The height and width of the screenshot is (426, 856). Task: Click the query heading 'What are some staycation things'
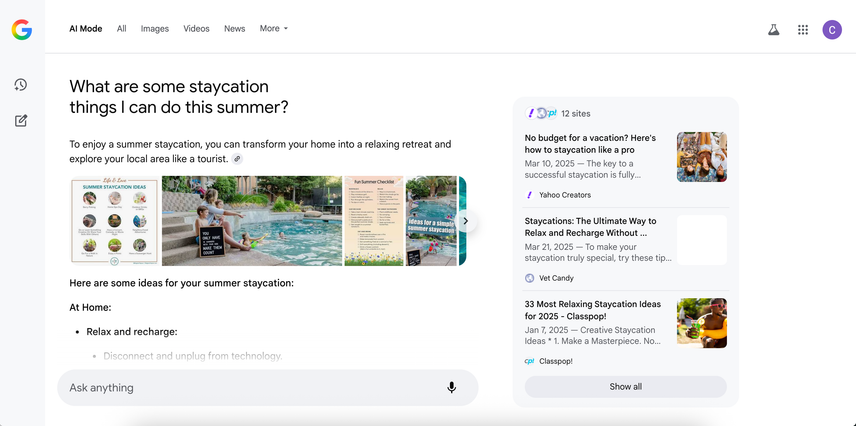(169, 86)
